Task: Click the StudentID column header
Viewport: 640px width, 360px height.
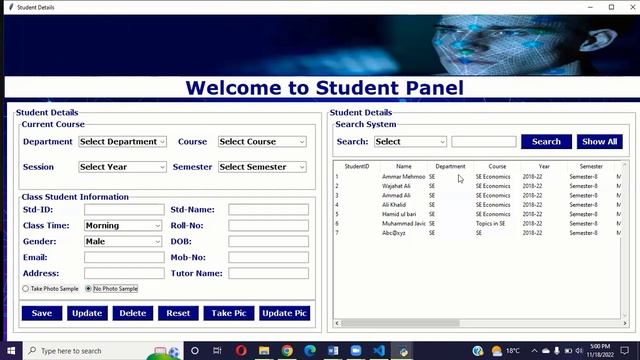Action: click(x=357, y=166)
